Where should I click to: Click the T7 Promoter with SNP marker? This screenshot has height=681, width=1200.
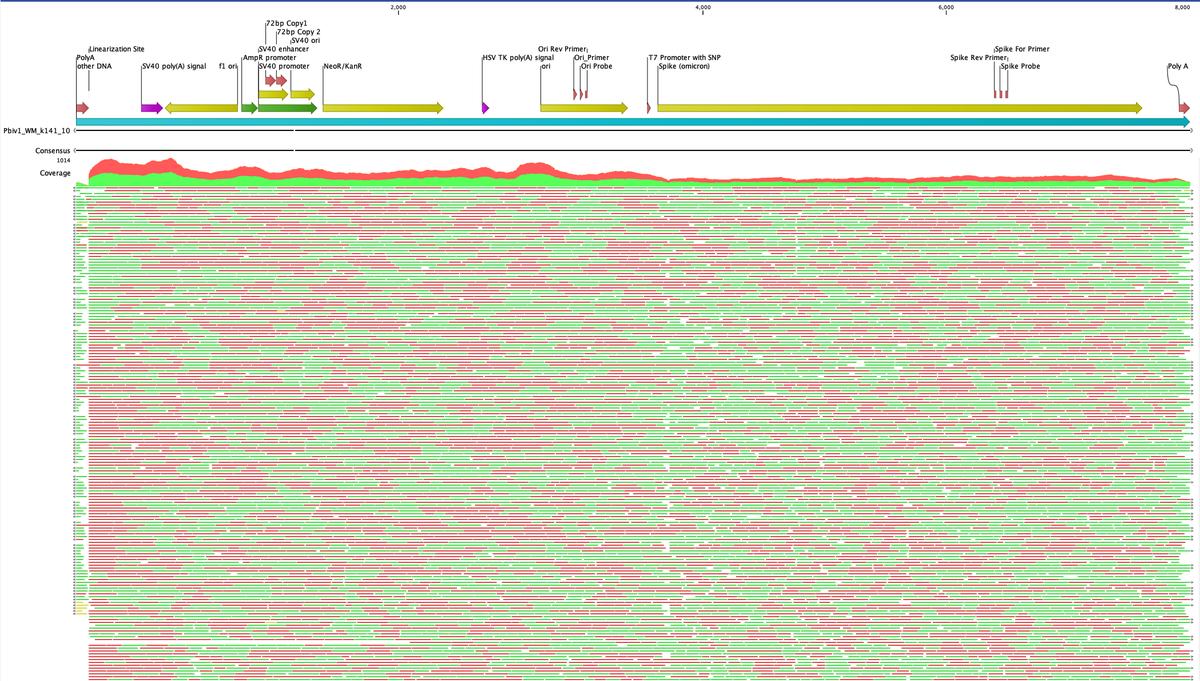pyautogui.click(x=648, y=107)
